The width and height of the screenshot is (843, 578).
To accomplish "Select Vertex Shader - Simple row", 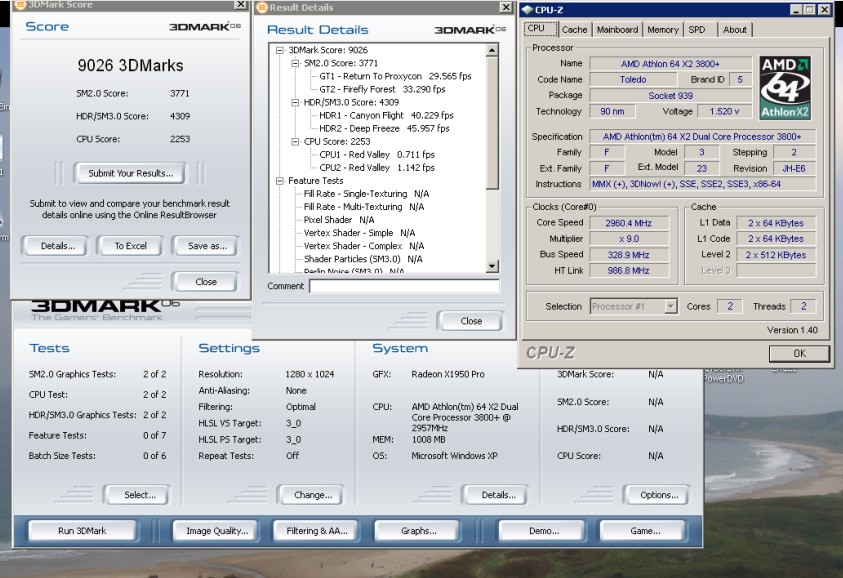I will 359,233.
